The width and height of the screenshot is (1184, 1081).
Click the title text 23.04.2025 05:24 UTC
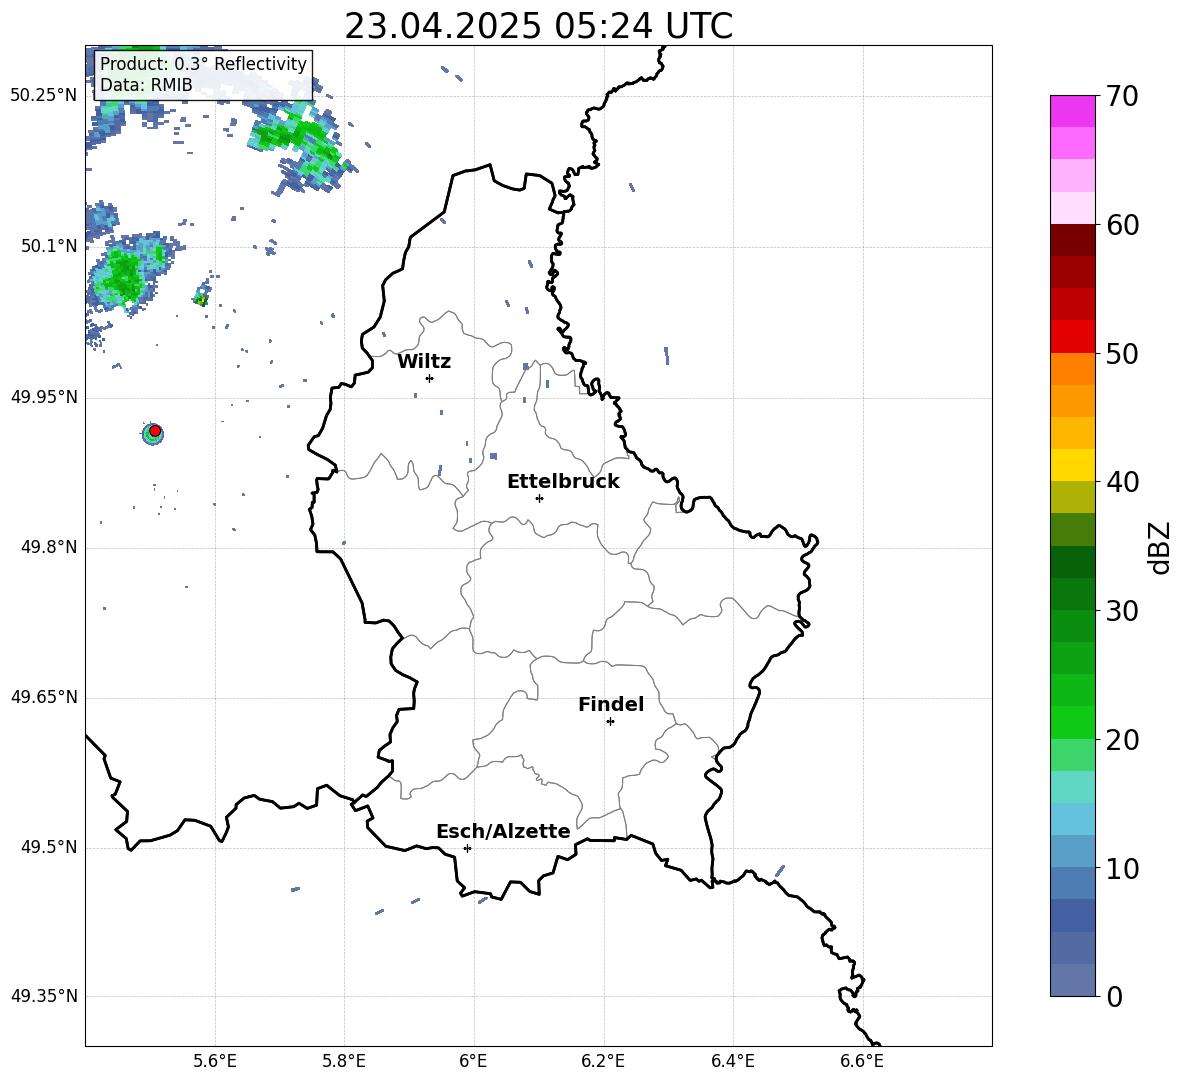pyautogui.click(x=538, y=26)
